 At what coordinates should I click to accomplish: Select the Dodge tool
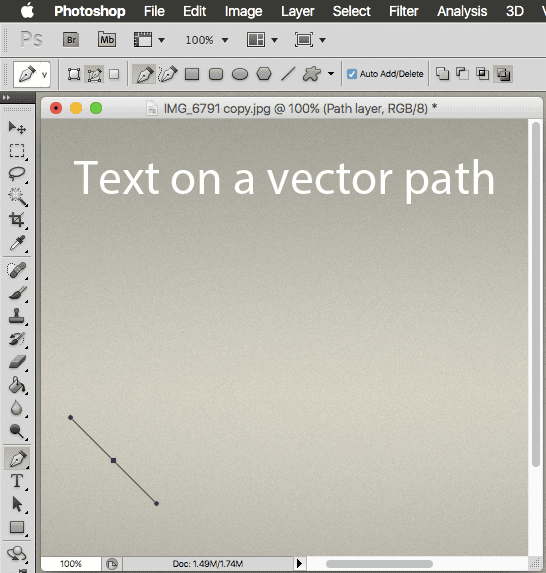17,431
